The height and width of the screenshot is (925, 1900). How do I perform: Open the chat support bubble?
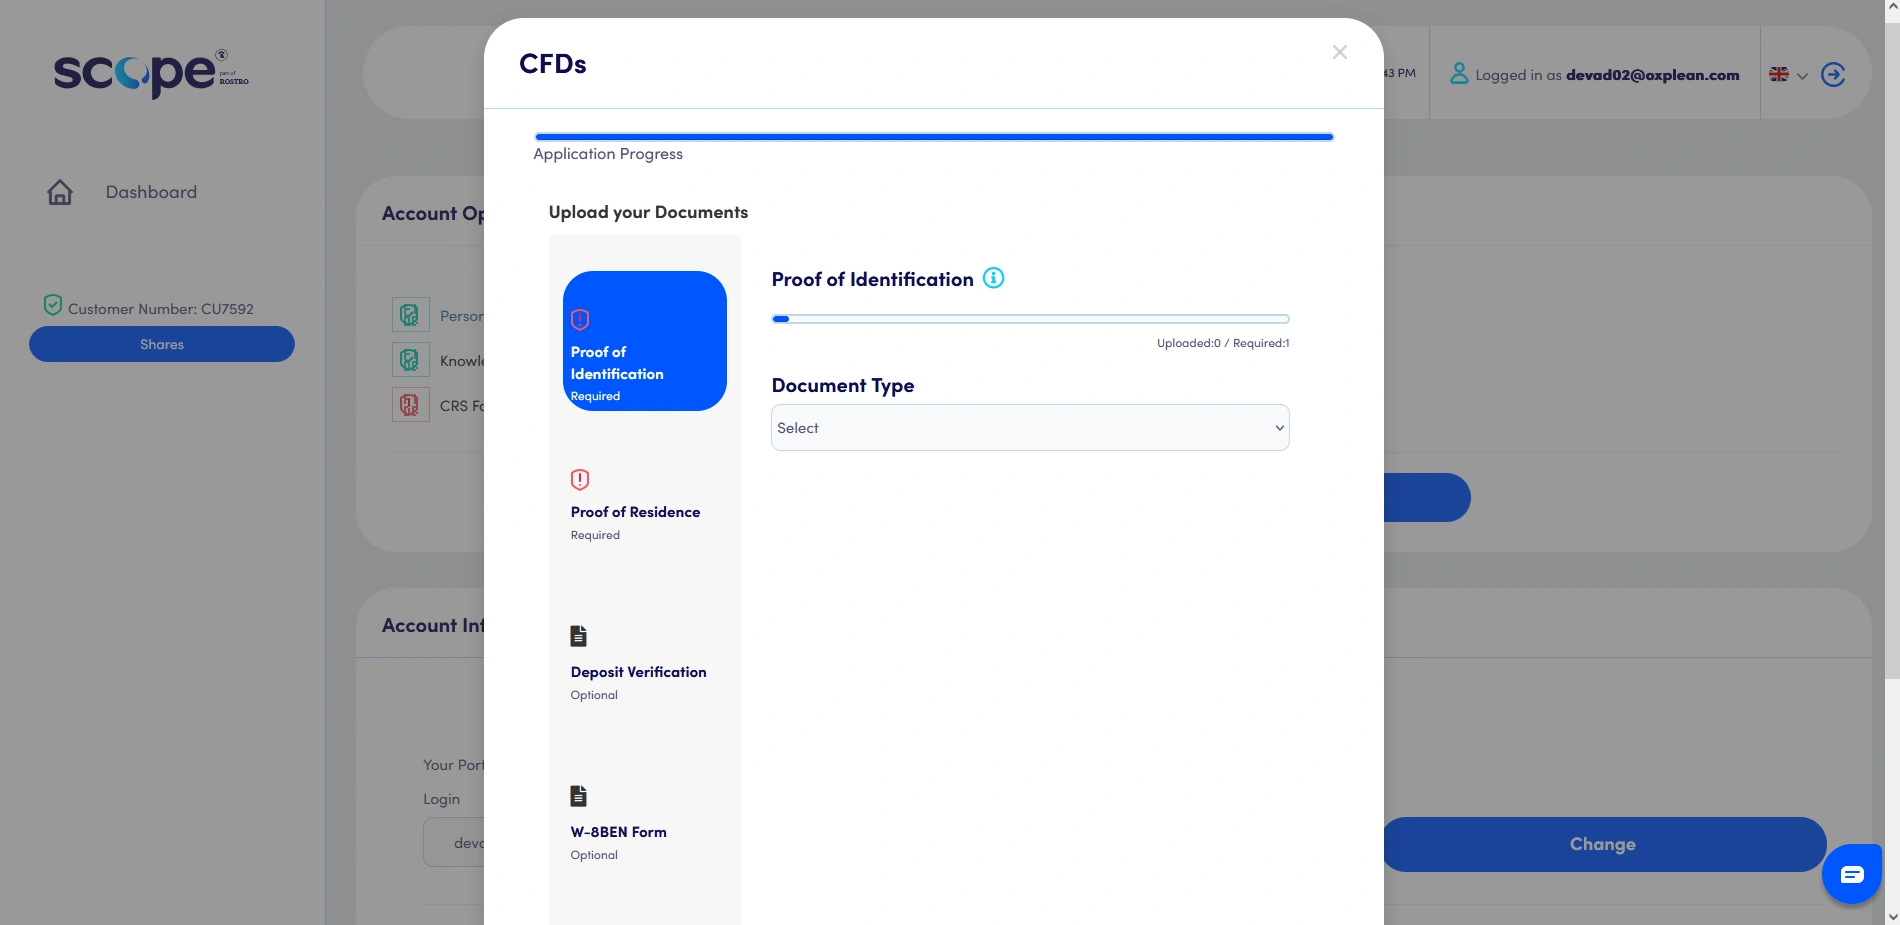click(1852, 874)
